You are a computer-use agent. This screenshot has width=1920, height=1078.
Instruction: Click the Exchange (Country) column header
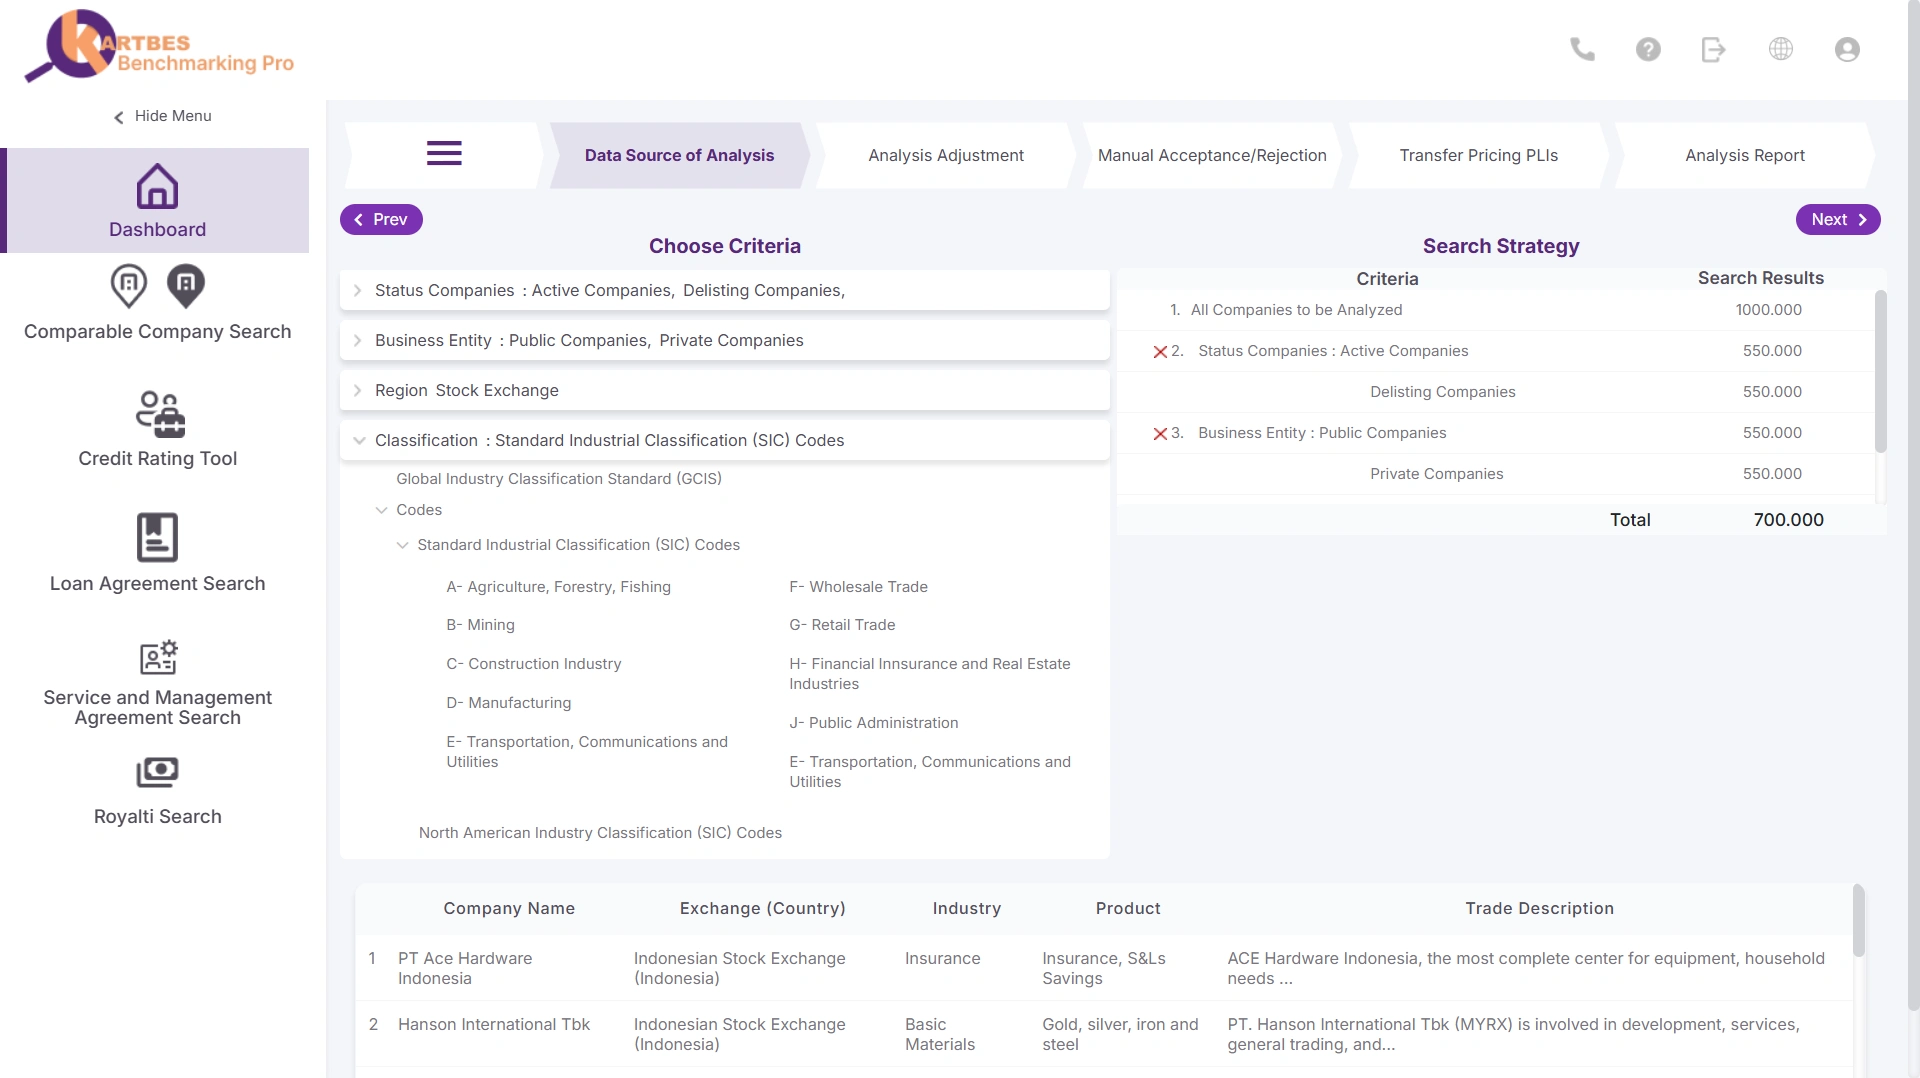(x=762, y=909)
